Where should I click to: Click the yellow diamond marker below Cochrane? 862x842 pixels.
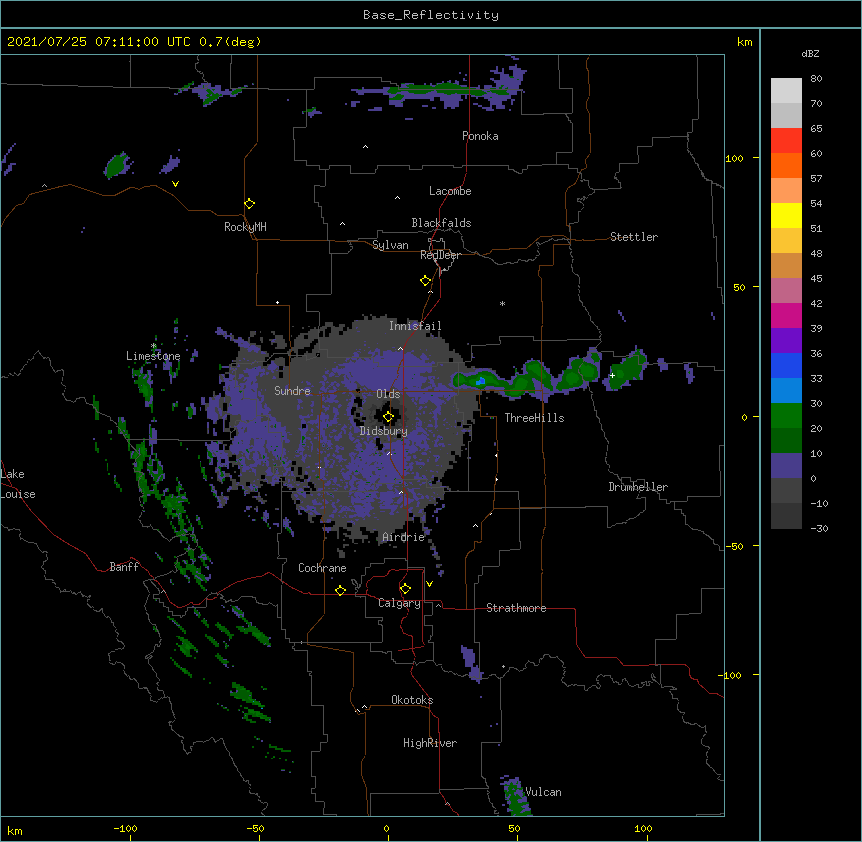[340, 590]
